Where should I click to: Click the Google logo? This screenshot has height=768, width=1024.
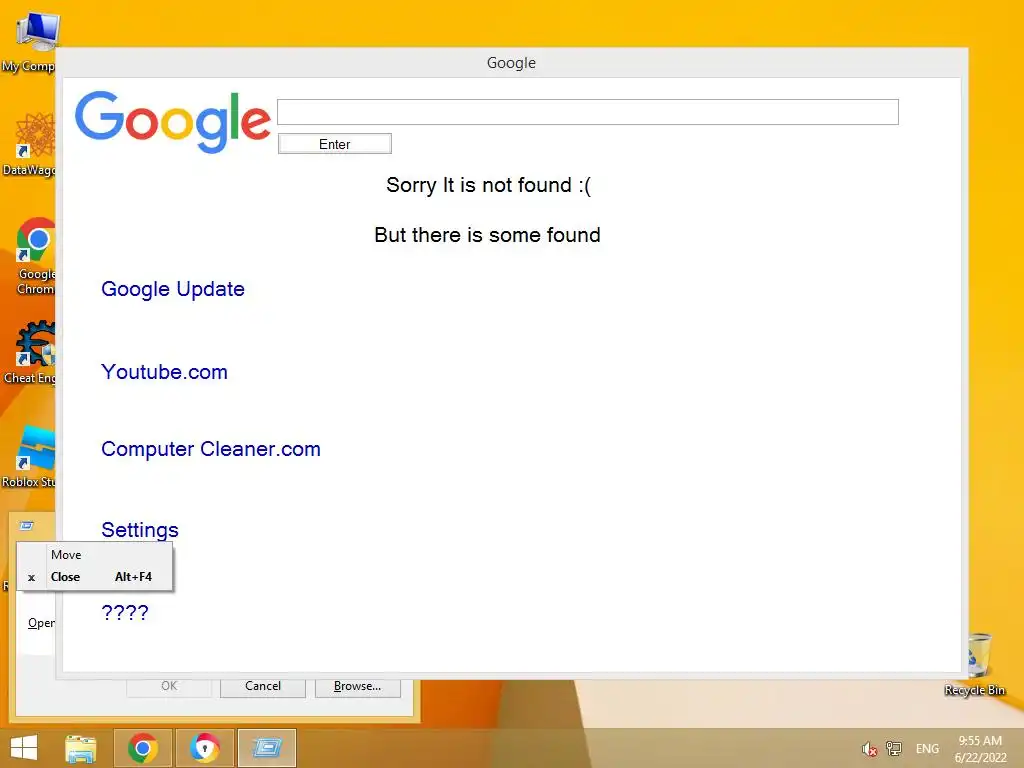click(172, 122)
